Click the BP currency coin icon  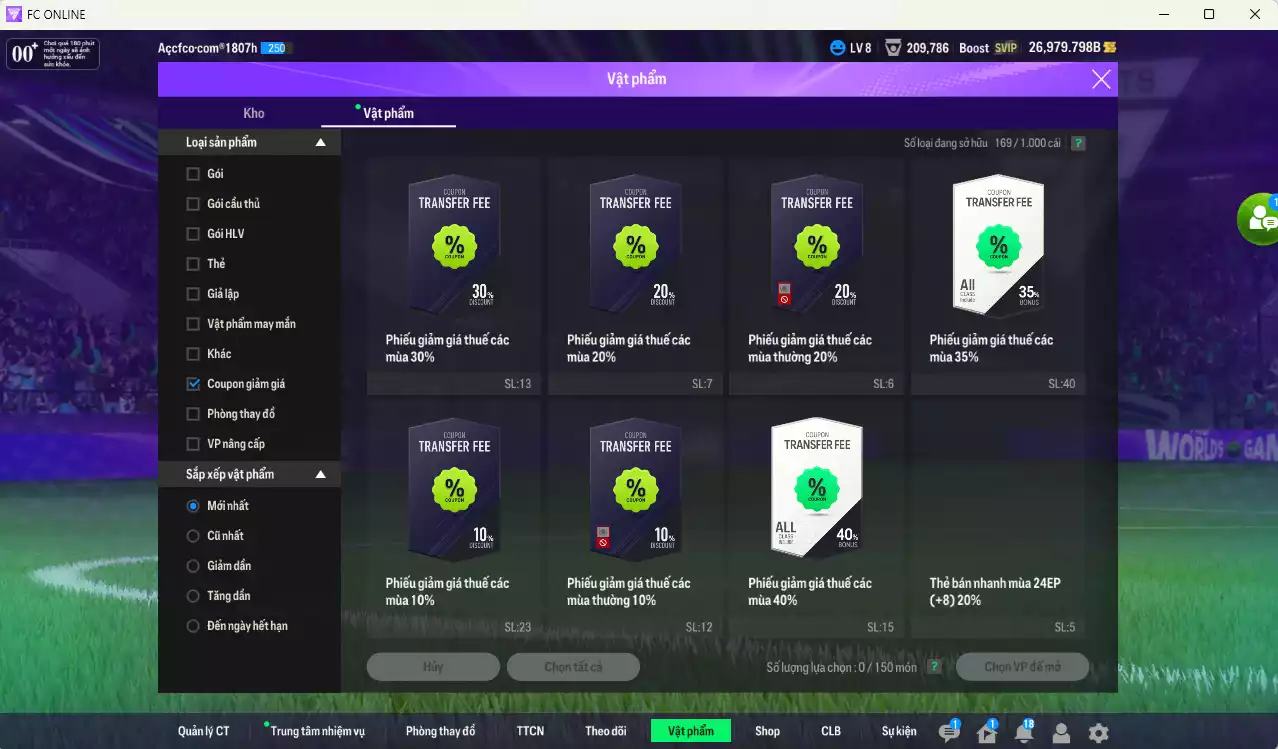1110,47
